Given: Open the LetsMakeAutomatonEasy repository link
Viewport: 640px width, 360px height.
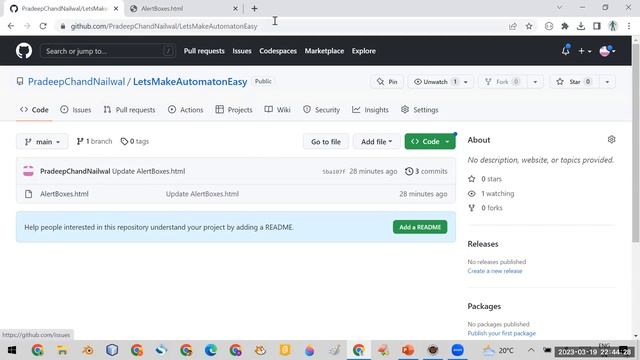Looking at the screenshot, I should pos(190,82).
